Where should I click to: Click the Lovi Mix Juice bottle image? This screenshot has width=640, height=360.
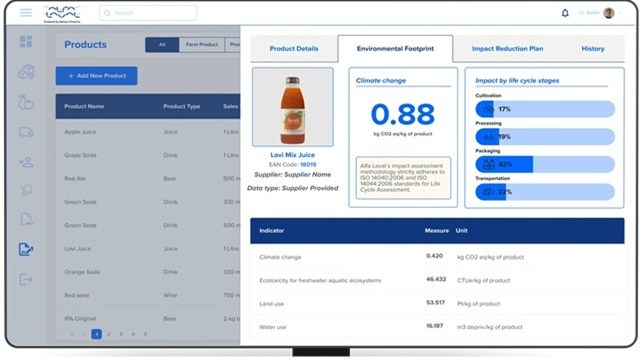point(293,107)
